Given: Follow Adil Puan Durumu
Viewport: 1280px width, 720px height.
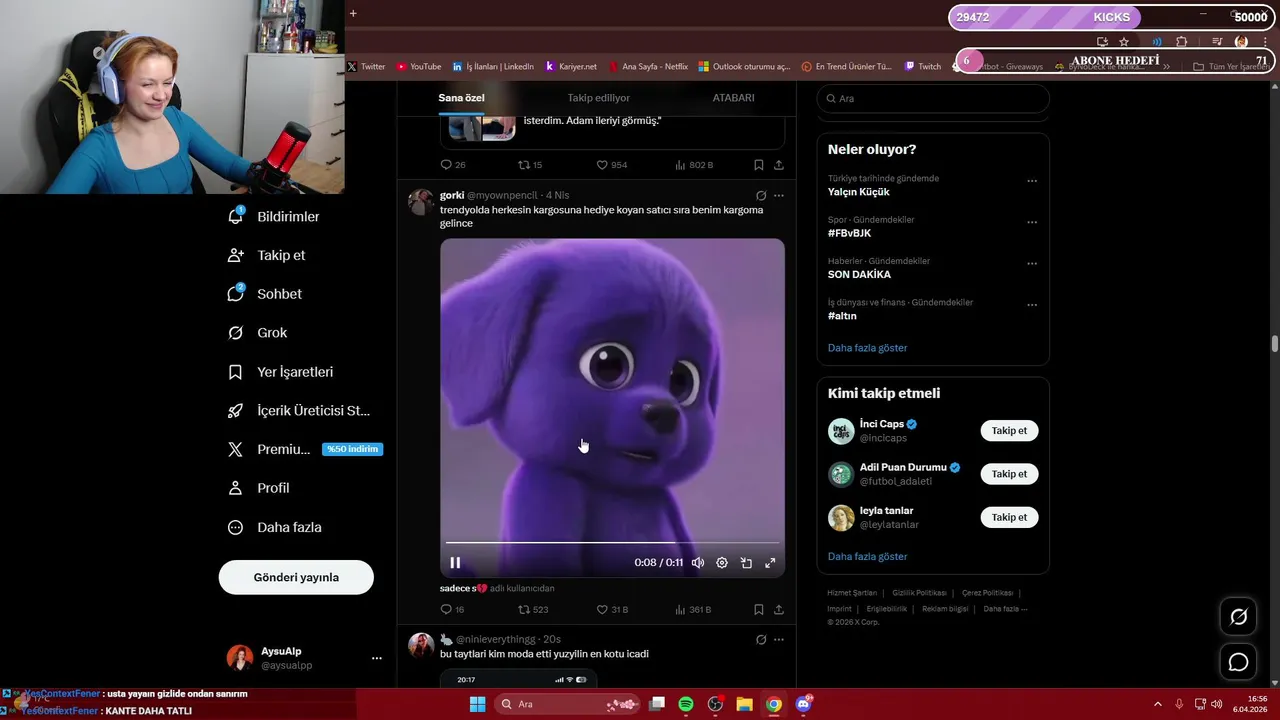Looking at the screenshot, I should [x=1009, y=474].
